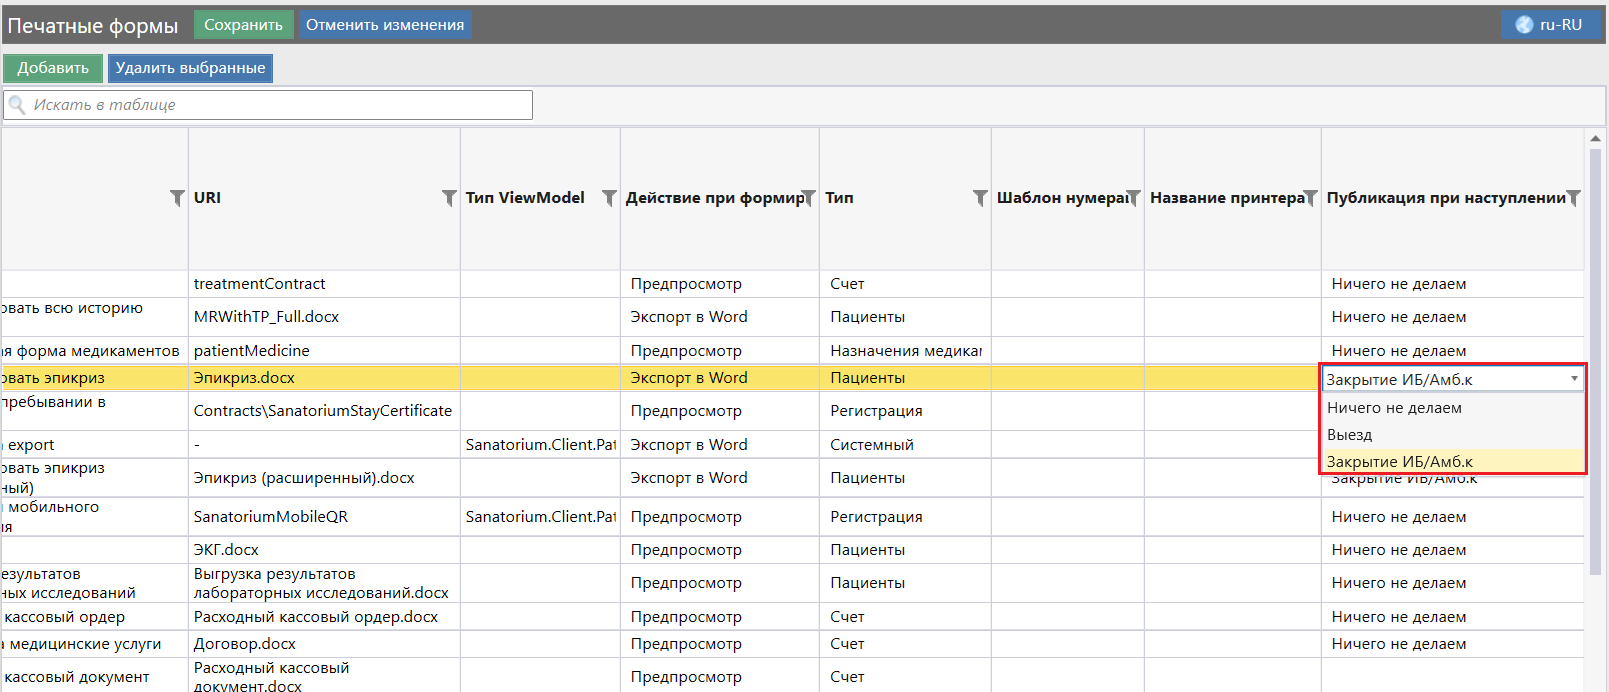Click filter icon in Название принтера column

[1310, 198]
